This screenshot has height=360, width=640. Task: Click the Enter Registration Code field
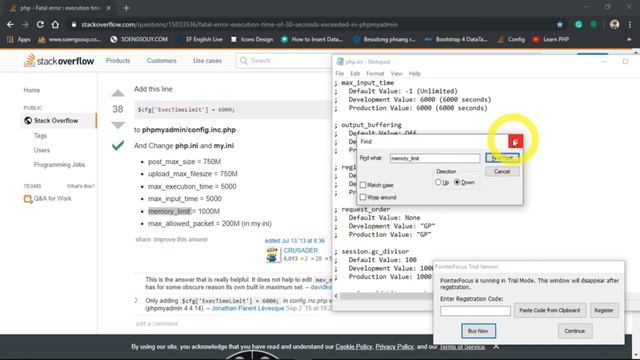(475, 311)
